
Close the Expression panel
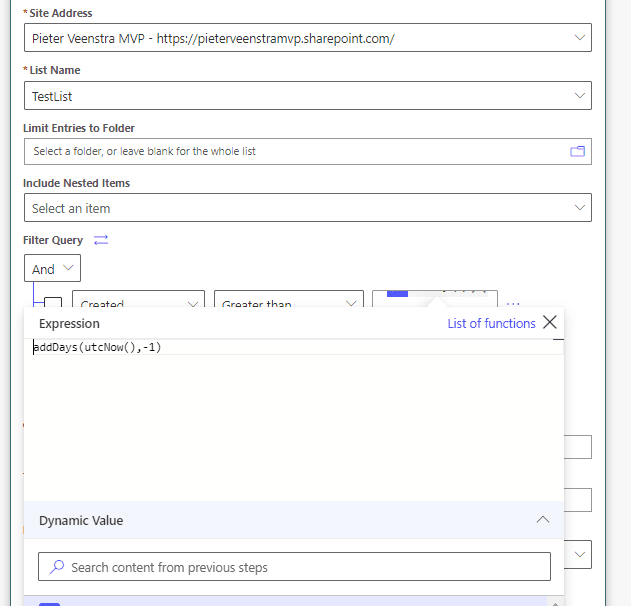point(550,322)
